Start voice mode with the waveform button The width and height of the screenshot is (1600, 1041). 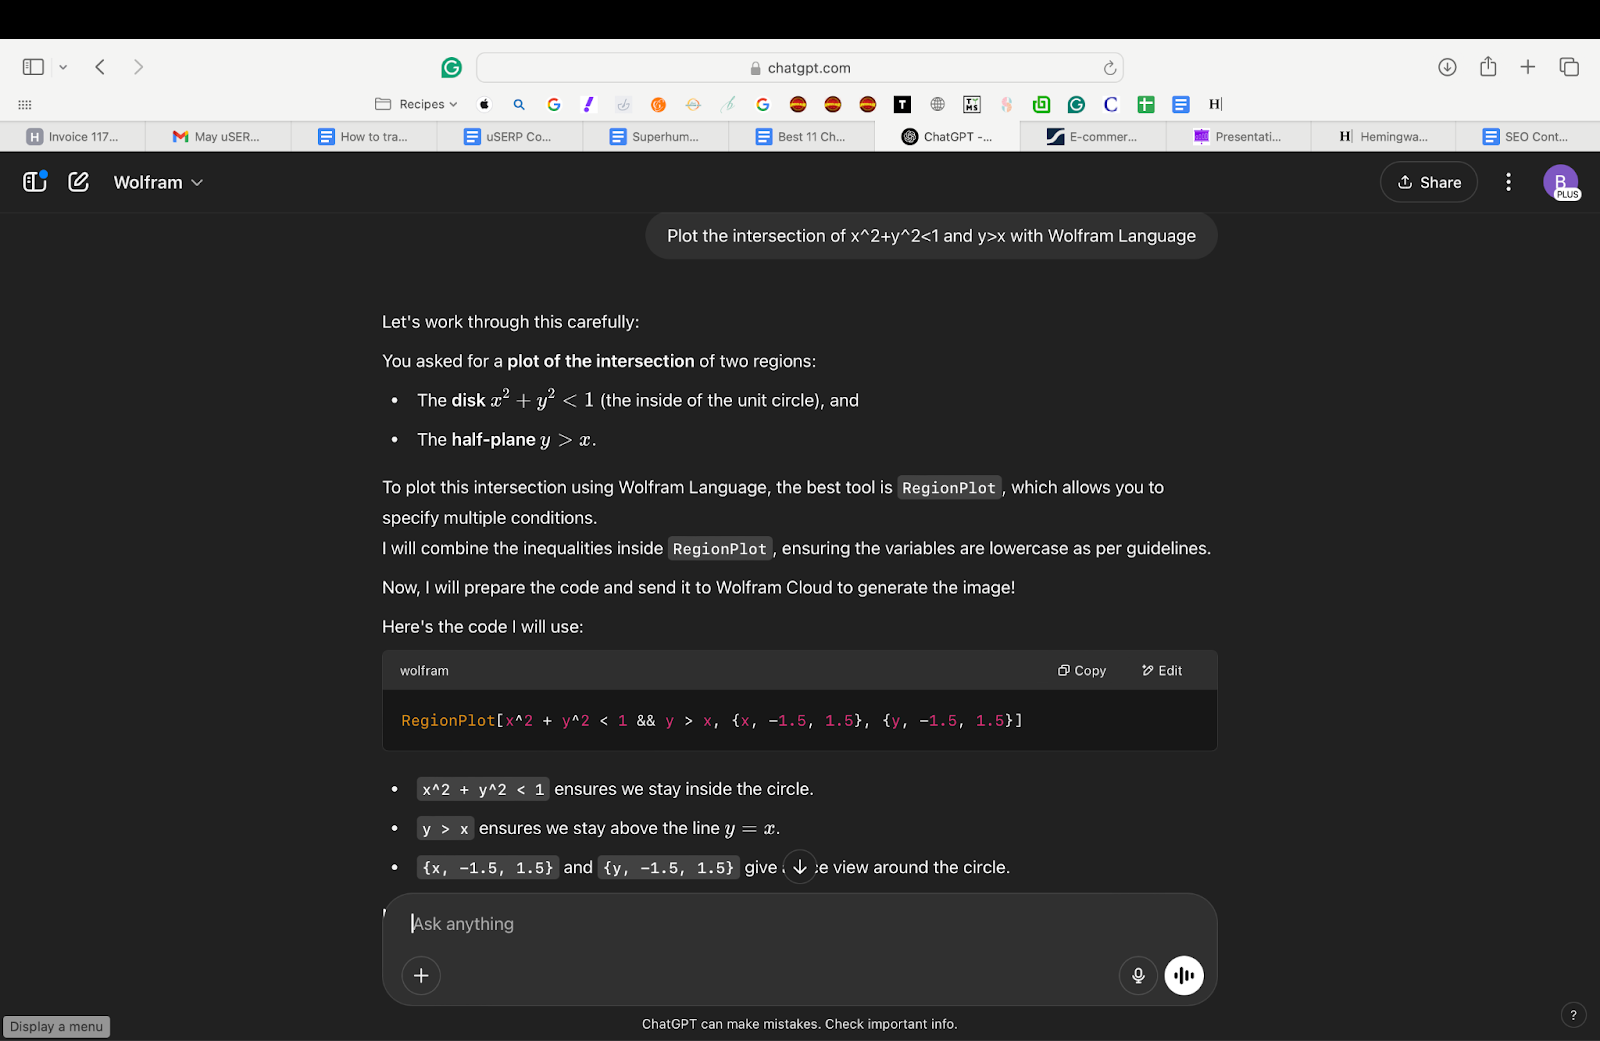point(1184,975)
